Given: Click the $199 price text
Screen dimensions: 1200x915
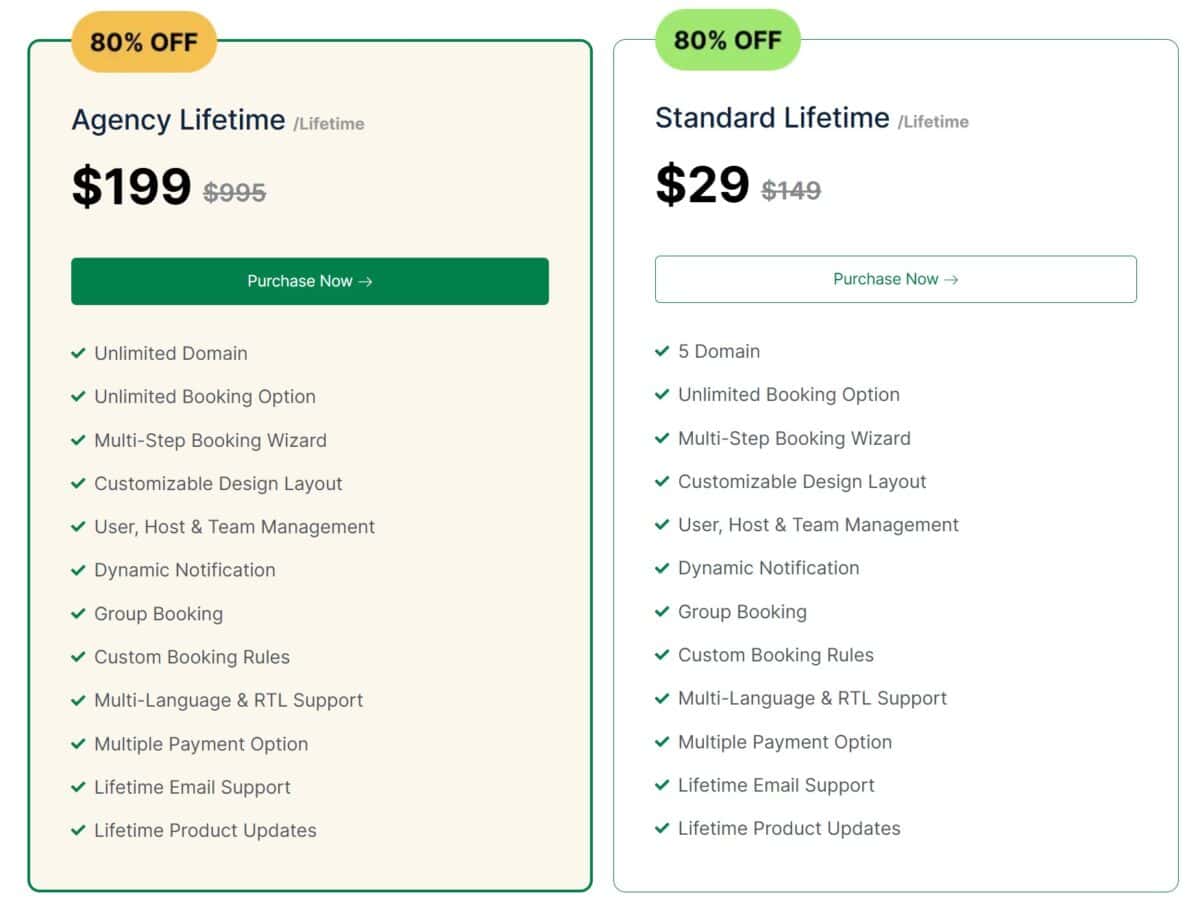Looking at the screenshot, I should [x=131, y=186].
